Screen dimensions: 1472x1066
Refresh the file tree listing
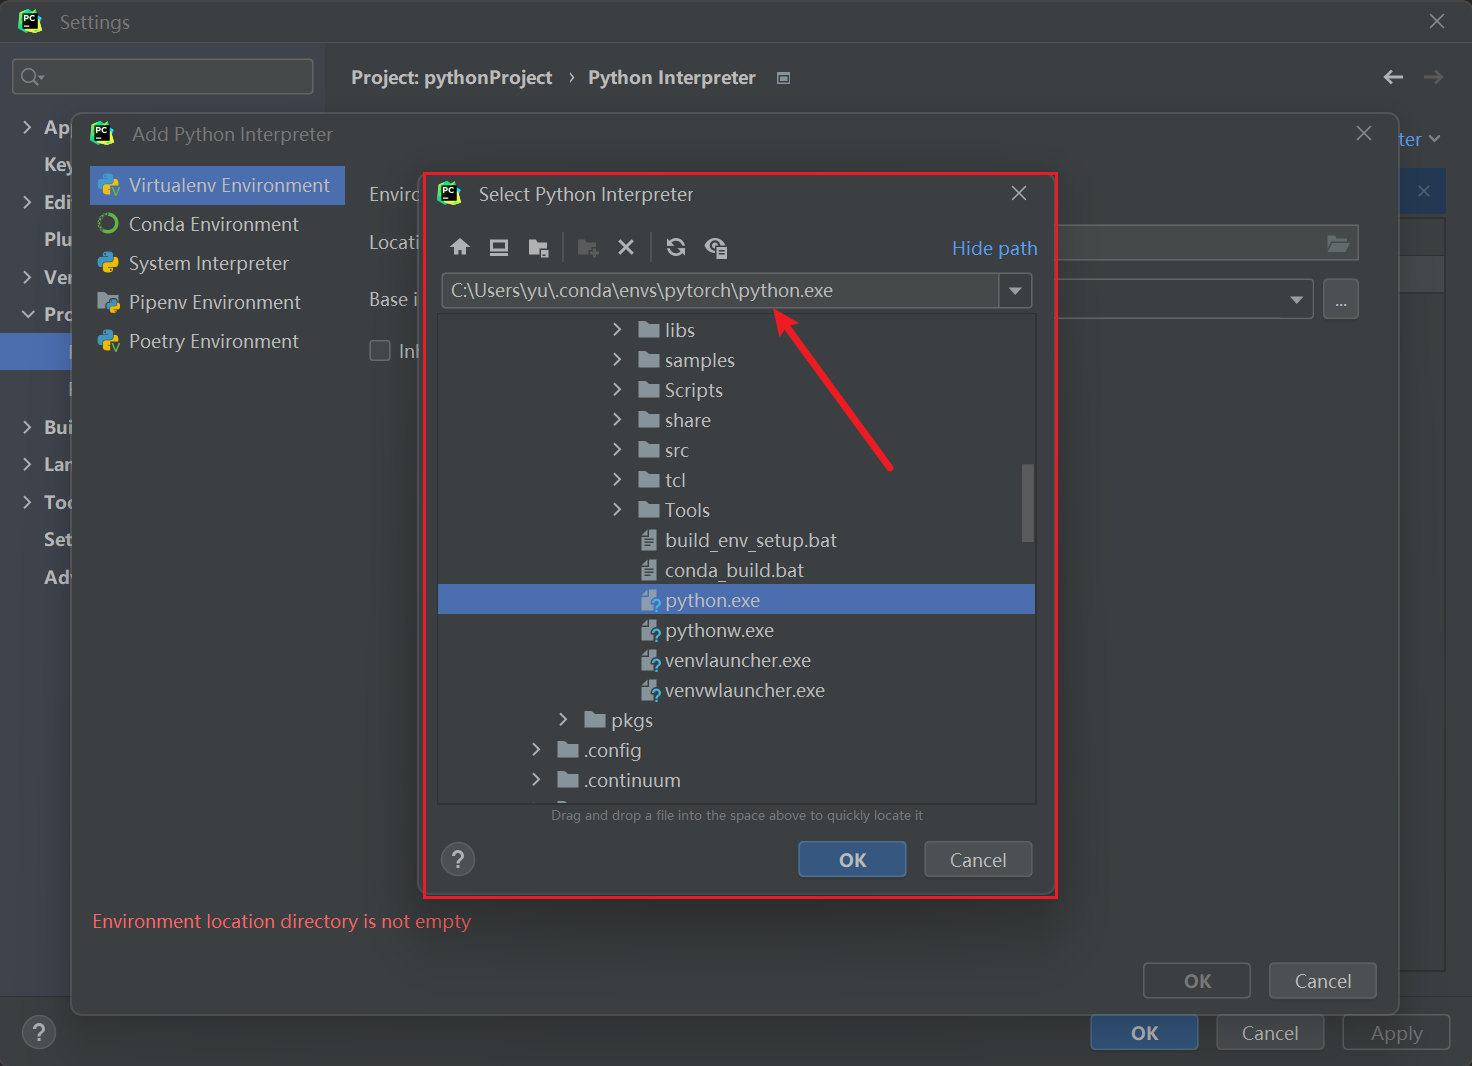click(676, 247)
